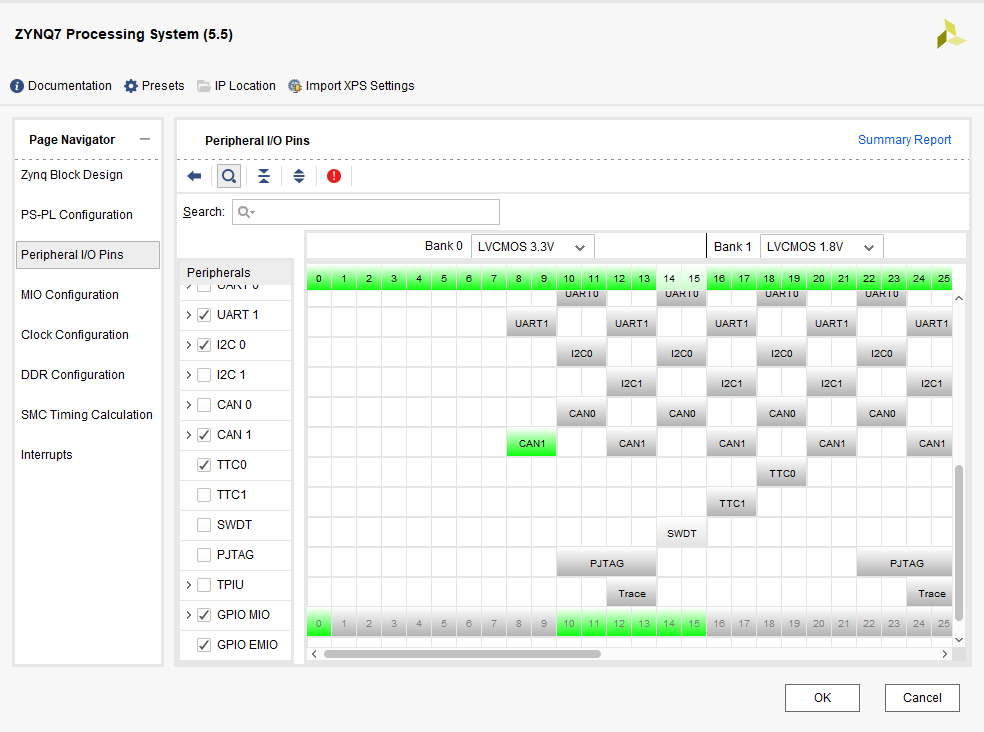The width and height of the screenshot is (984, 732).
Task: Click the vertical scrollbar down arrow
Action: point(959,640)
